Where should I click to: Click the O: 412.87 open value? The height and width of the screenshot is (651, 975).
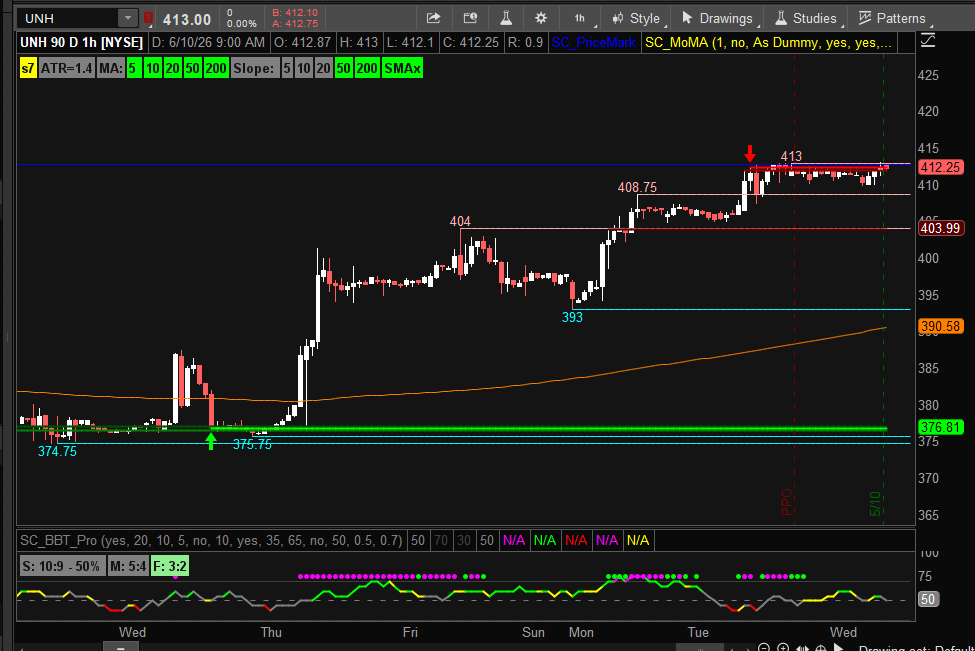303,43
